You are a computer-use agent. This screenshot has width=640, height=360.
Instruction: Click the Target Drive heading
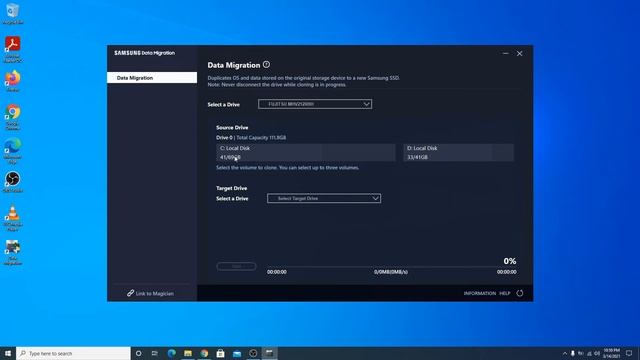[231, 188]
